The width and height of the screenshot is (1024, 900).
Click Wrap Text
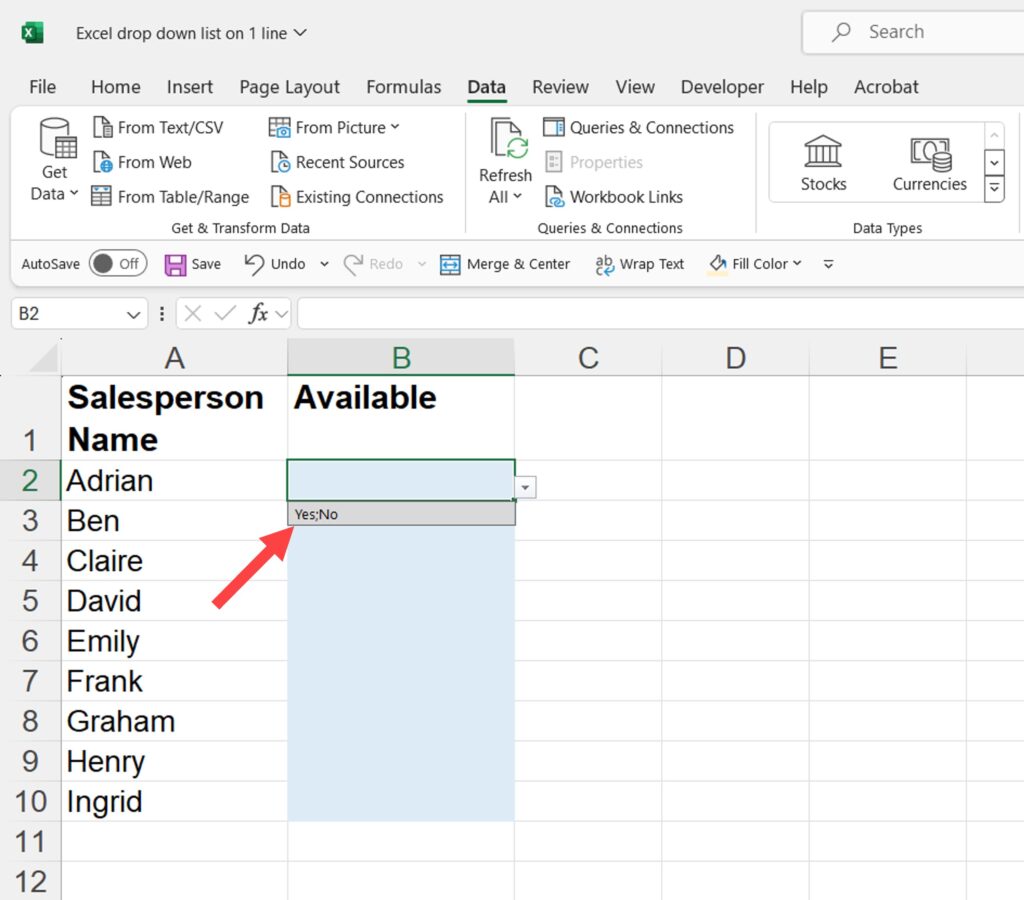[x=640, y=264]
